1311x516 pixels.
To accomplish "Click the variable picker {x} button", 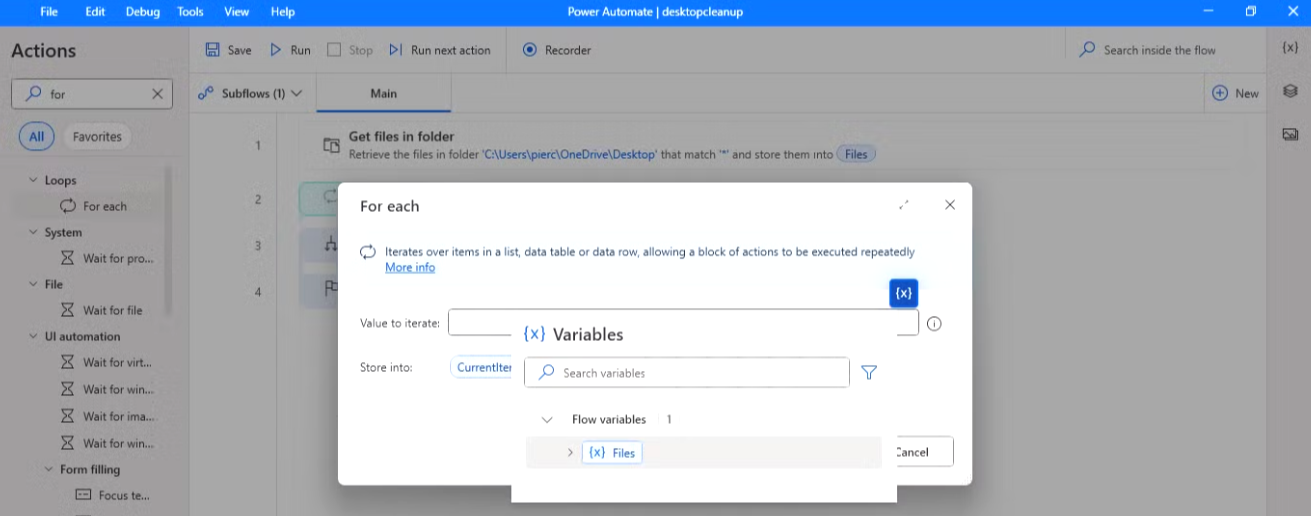I will [904, 293].
